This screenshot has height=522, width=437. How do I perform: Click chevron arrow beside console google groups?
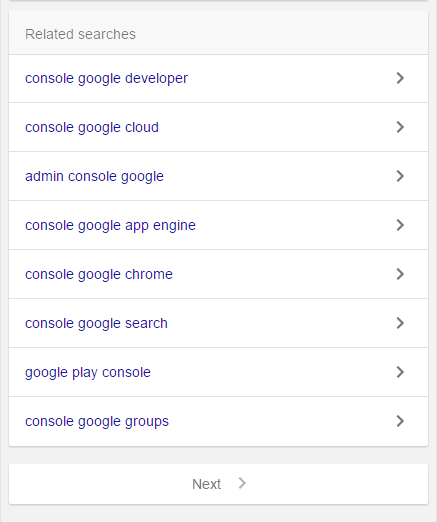point(400,421)
